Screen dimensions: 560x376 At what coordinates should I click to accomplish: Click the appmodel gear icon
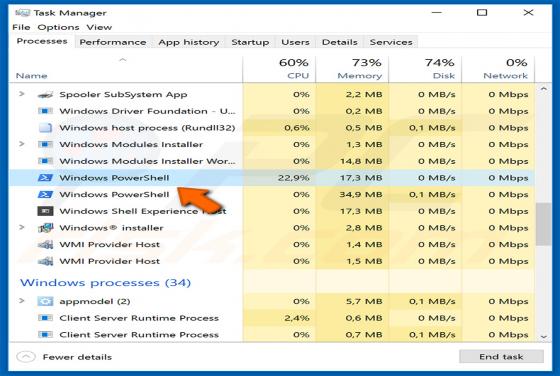pos(45,301)
